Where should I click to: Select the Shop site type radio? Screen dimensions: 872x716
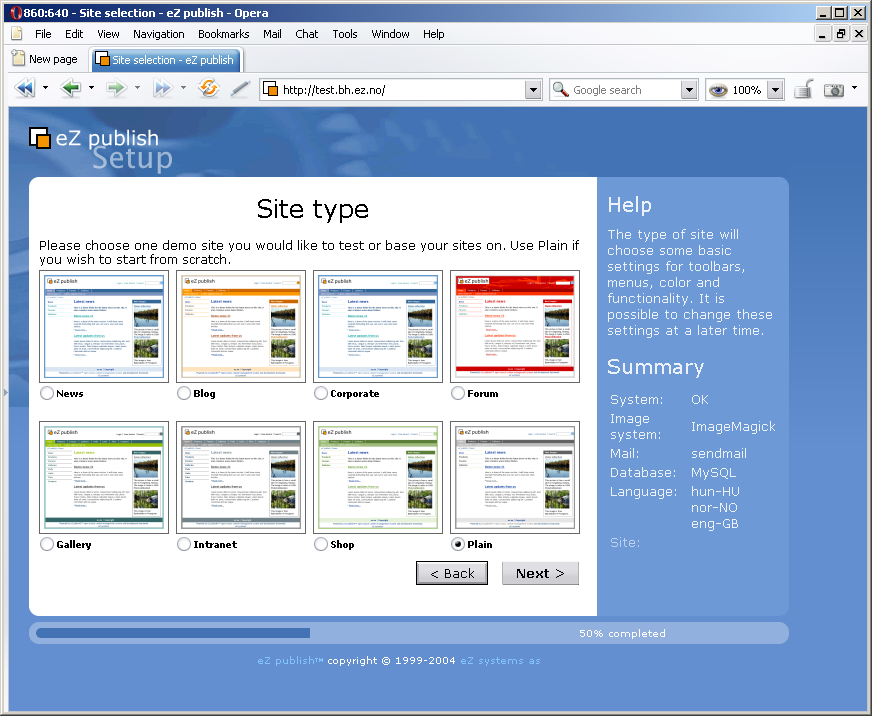321,544
